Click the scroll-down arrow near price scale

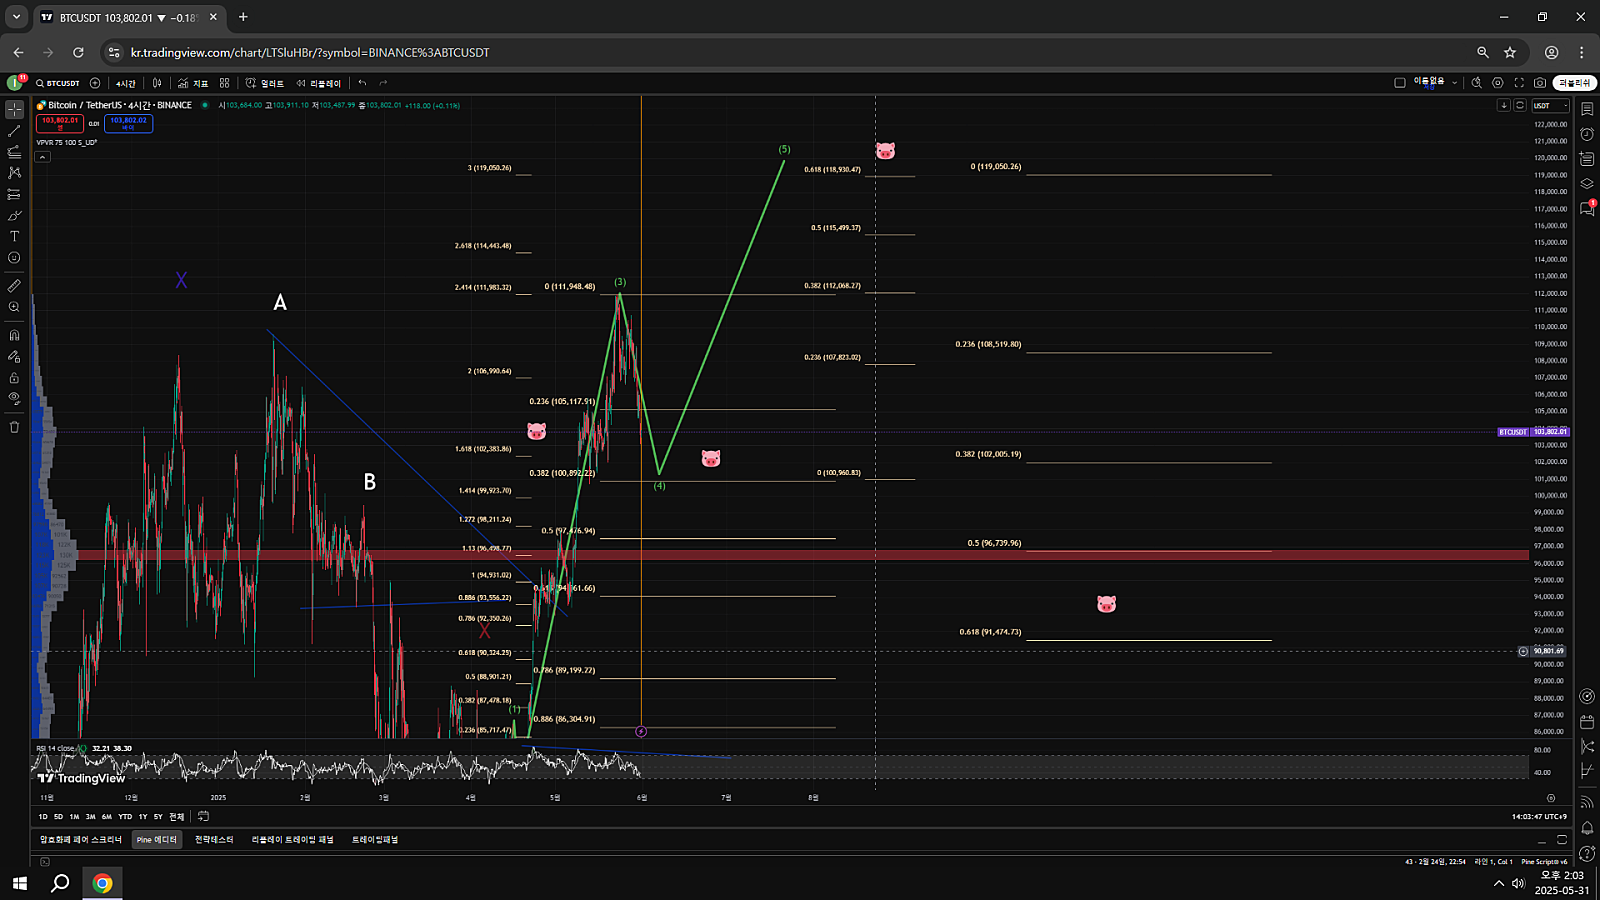pyautogui.click(x=1503, y=105)
